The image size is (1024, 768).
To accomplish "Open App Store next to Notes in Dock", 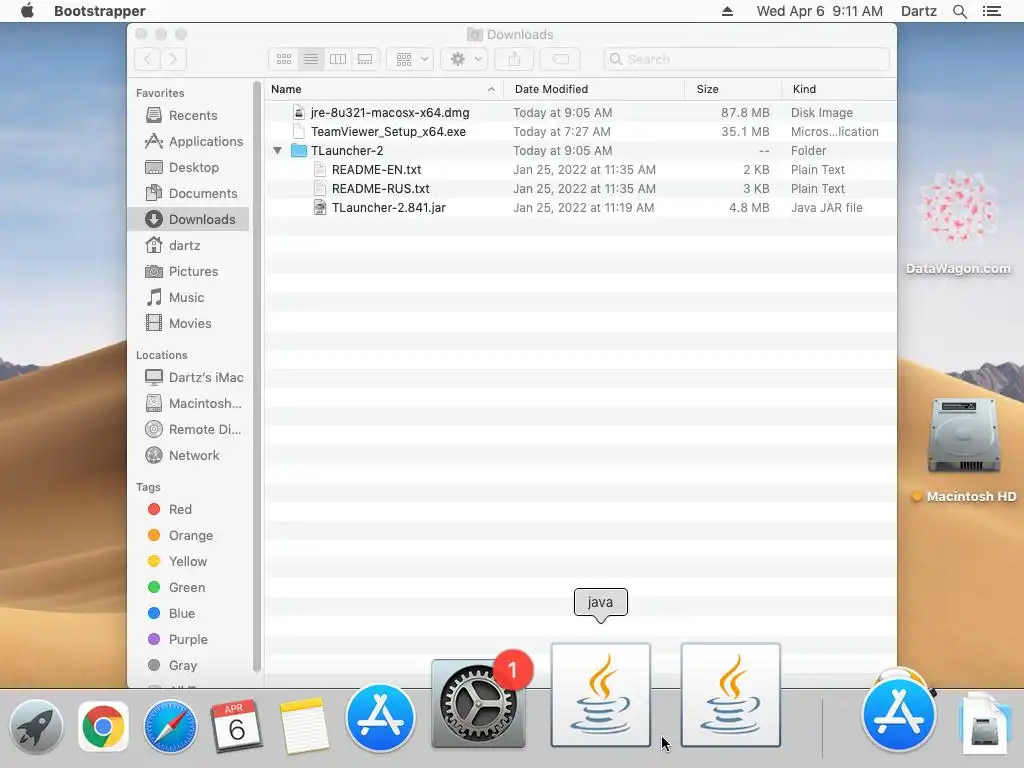I will [x=380, y=718].
